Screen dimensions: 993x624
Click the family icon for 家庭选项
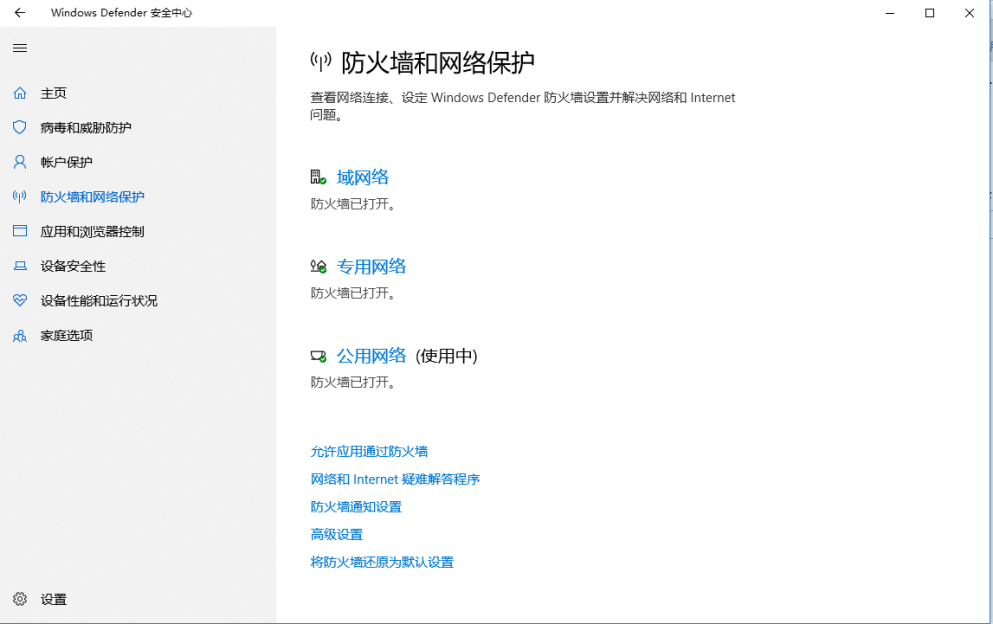[x=20, y=335]
